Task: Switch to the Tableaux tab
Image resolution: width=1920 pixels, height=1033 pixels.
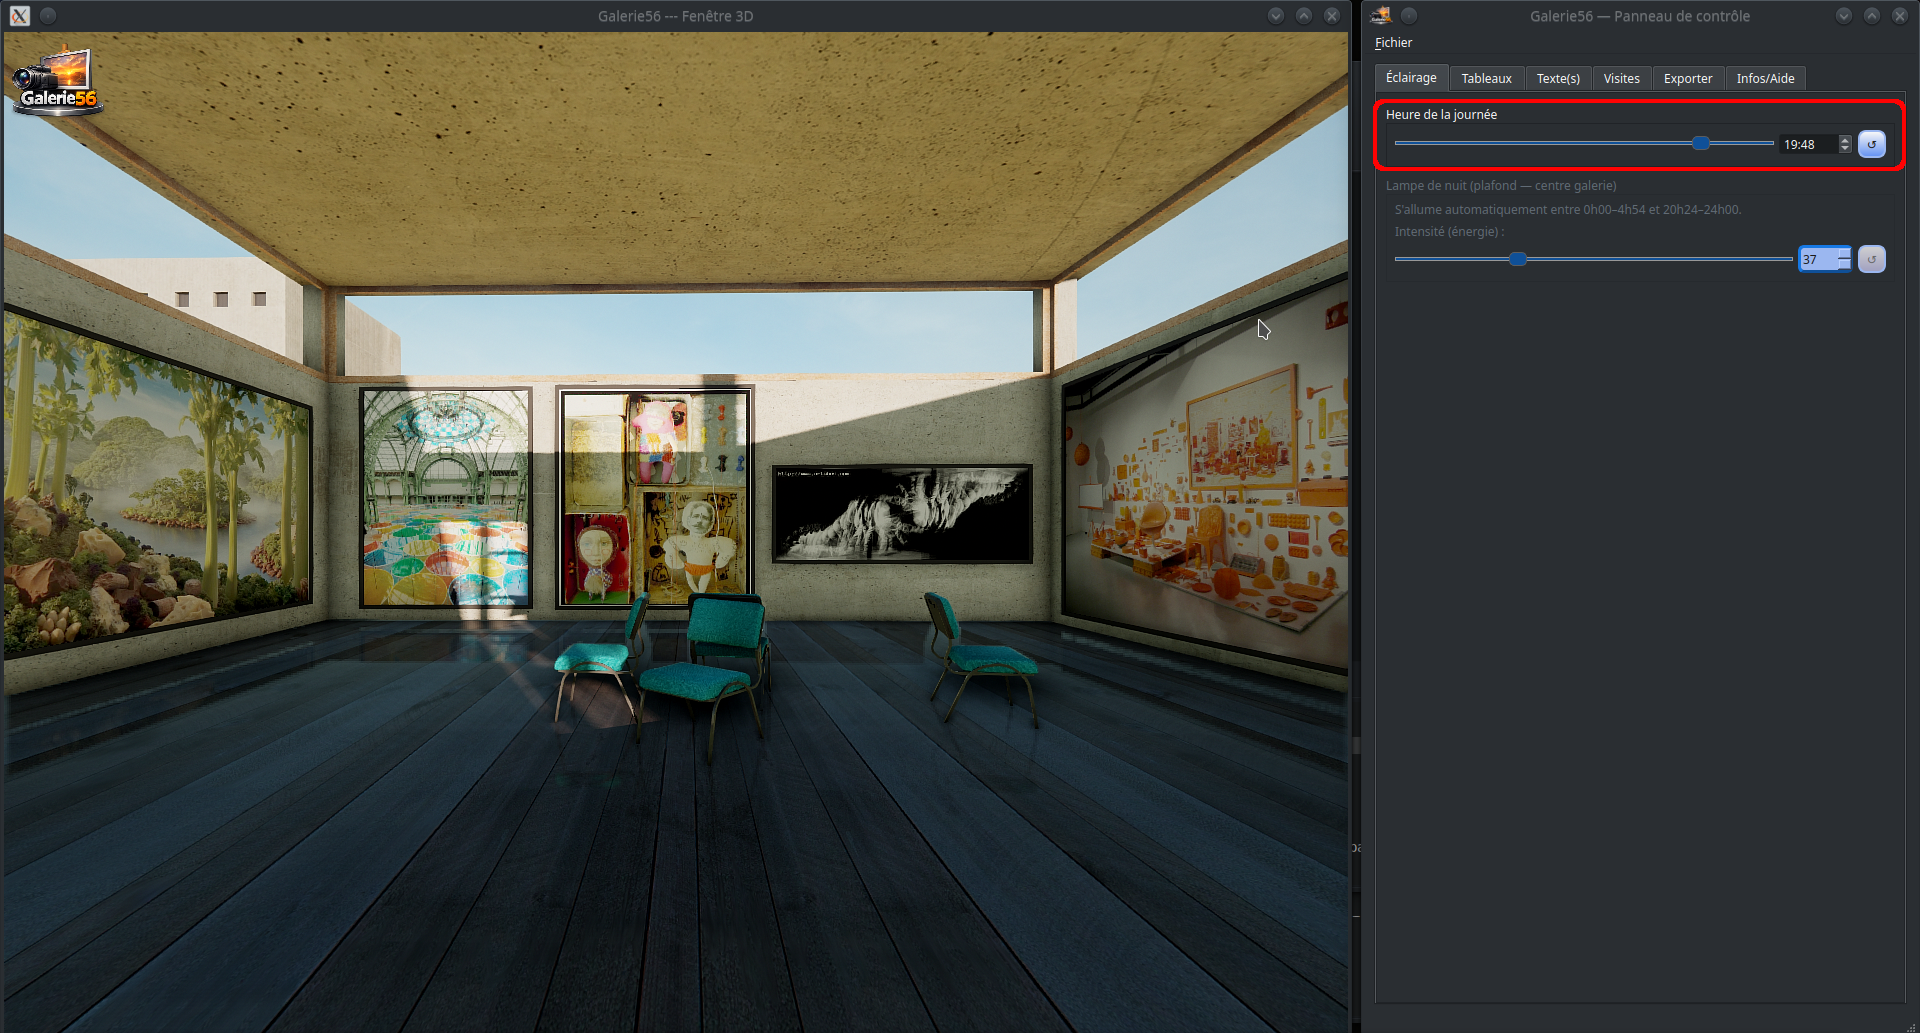Action: click(1486, 79)
